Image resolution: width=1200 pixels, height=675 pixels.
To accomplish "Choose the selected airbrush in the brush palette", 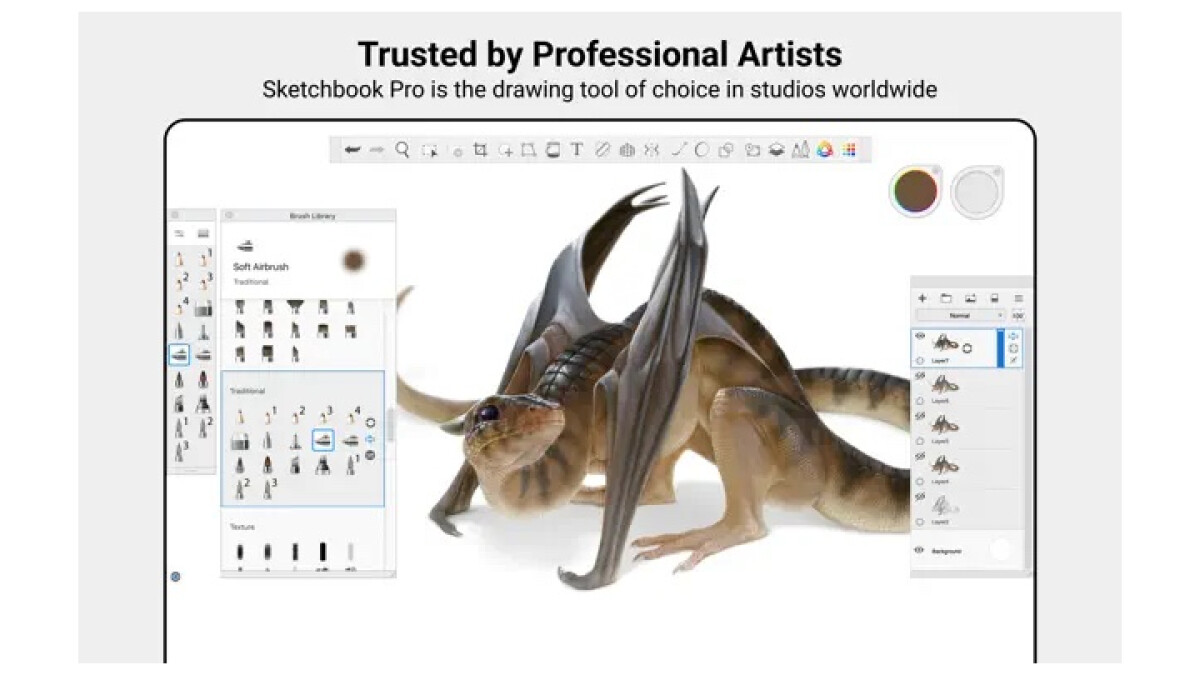I will pos(180,354).
